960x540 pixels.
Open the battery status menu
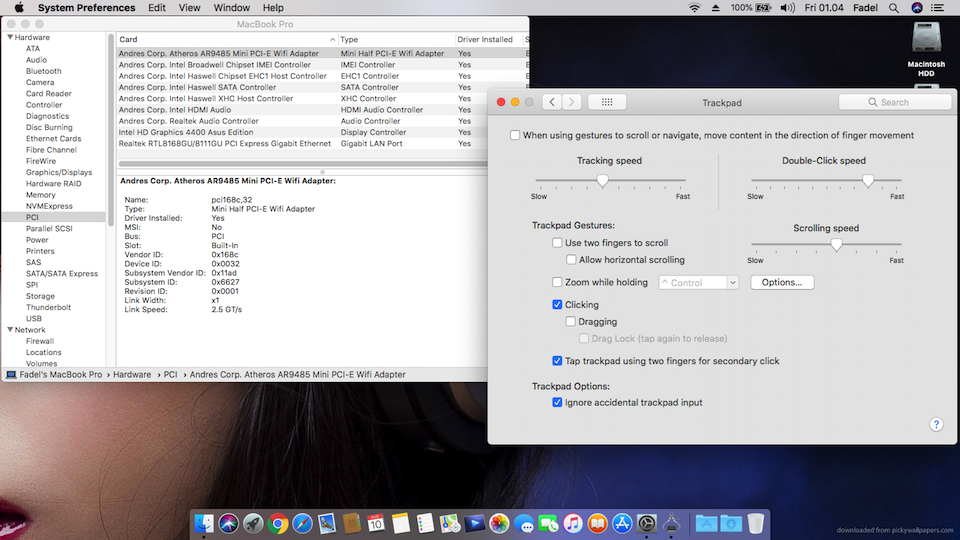(x=751, y=8)
